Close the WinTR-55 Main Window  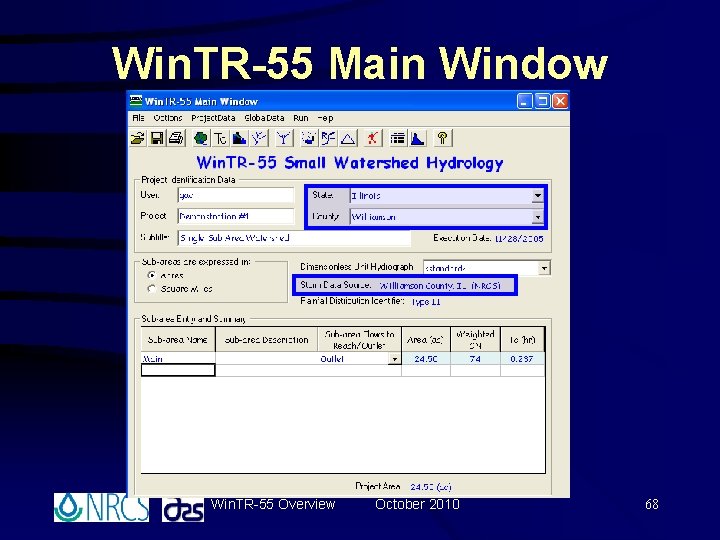[560, 101]
